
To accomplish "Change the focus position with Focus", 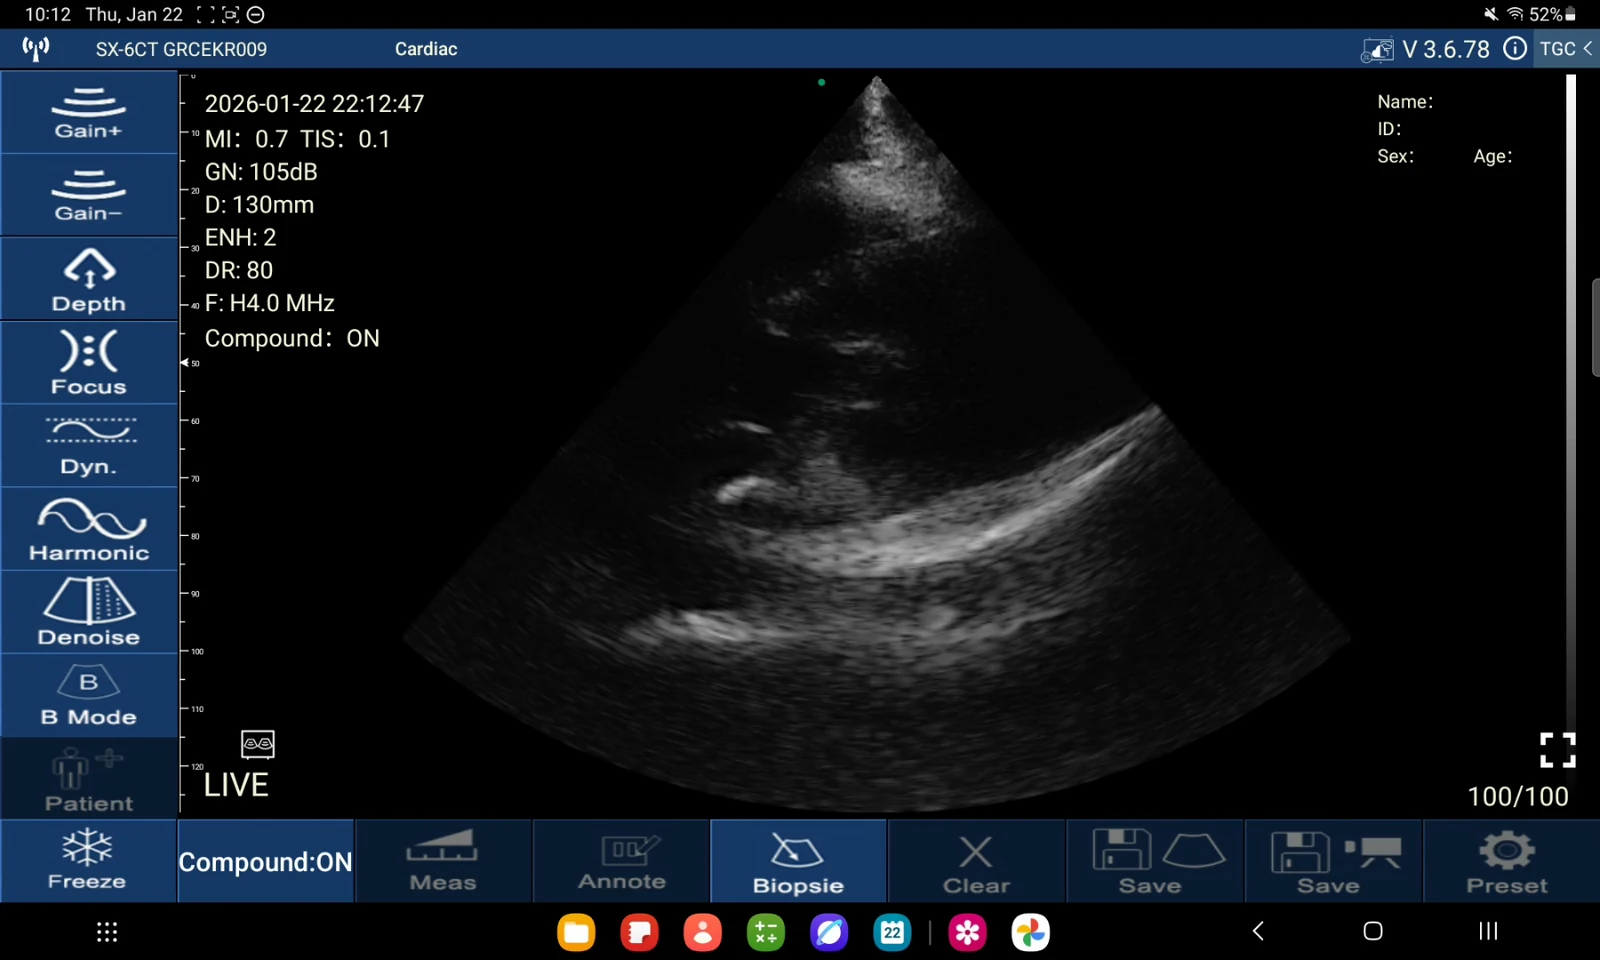I will [x=89, y=362].
